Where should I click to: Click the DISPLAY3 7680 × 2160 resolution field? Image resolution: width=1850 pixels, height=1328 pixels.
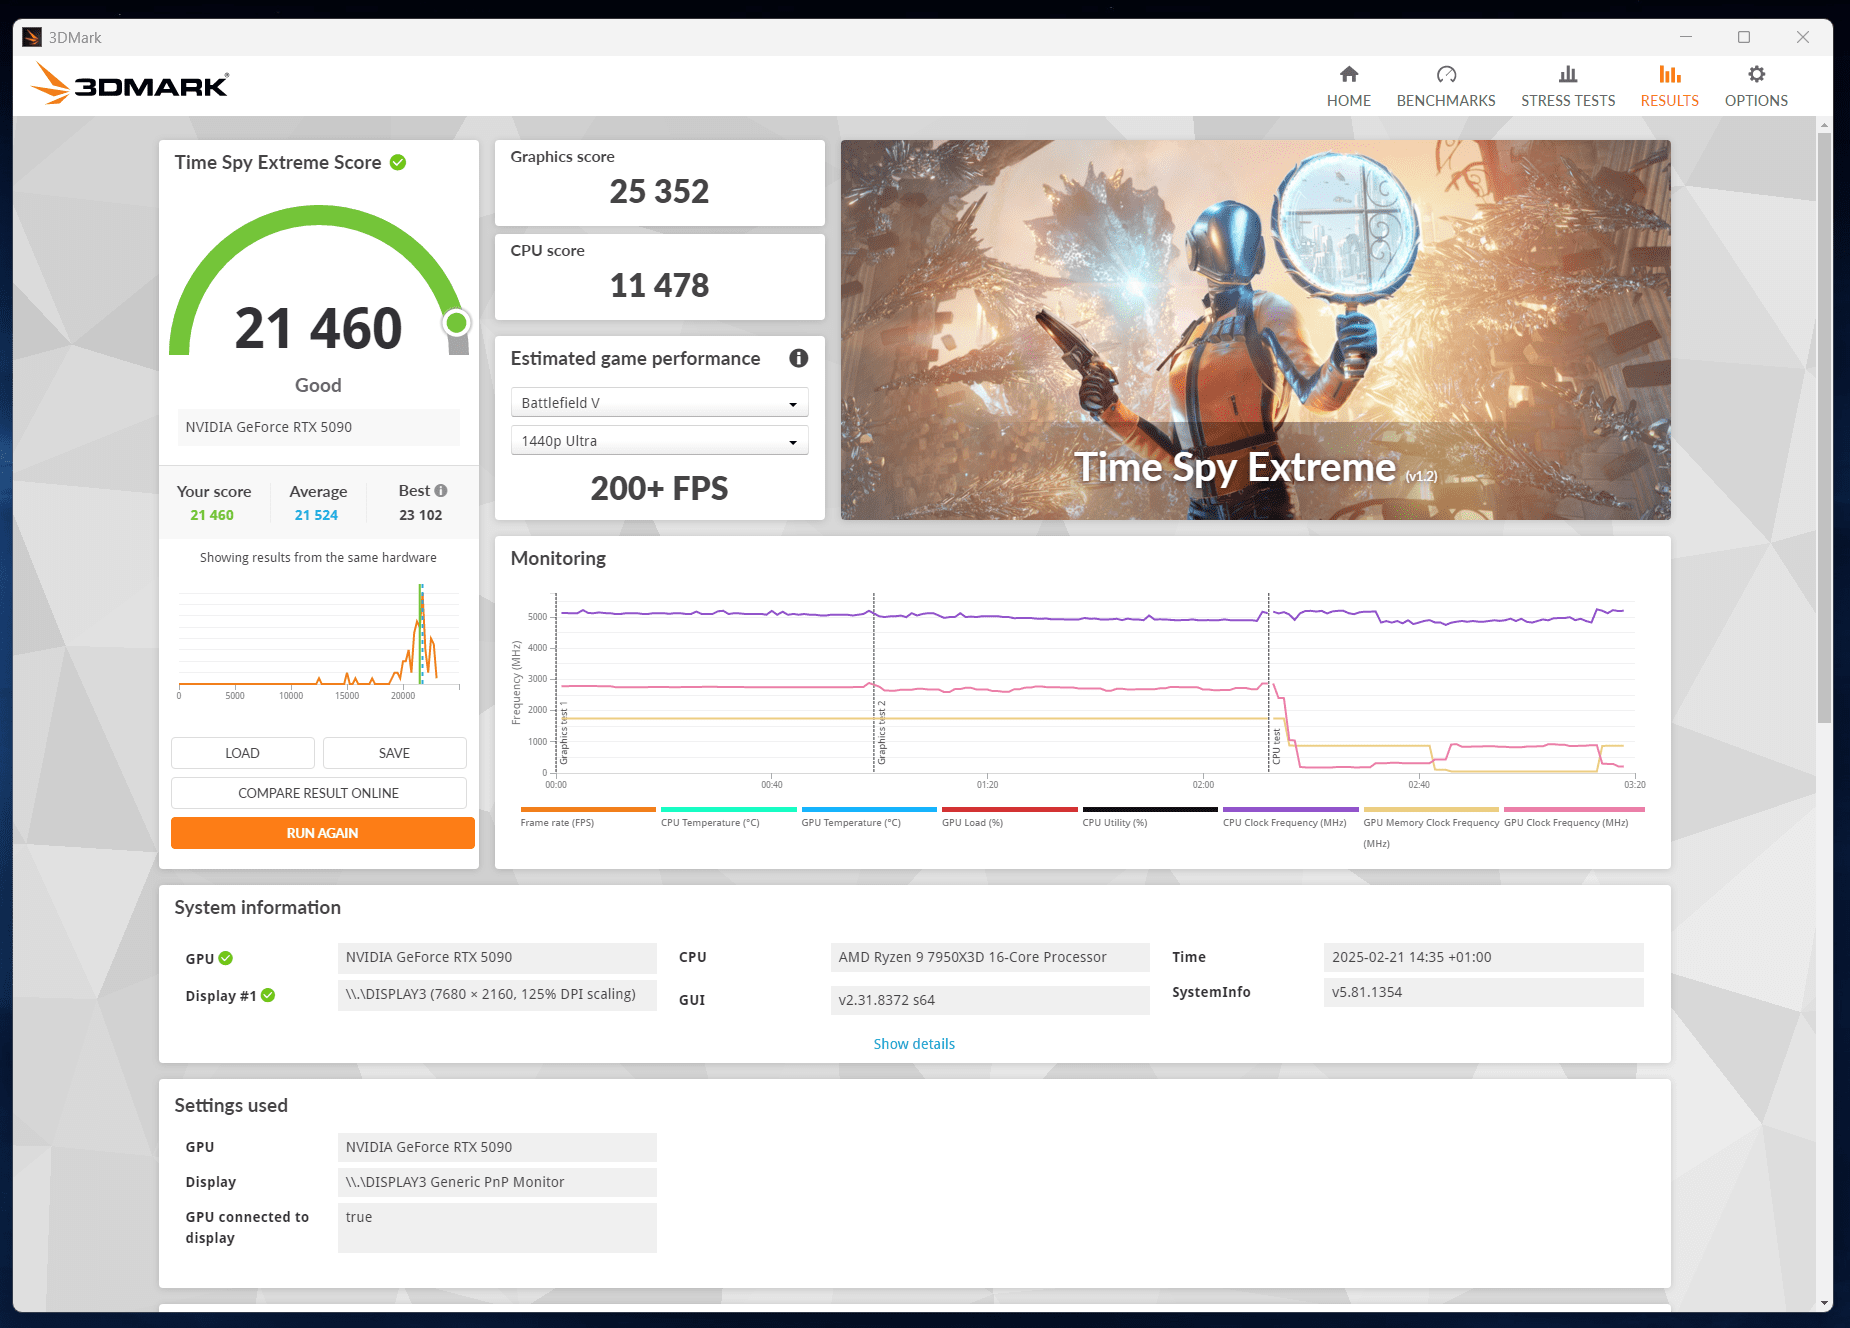pyautogui.click(x=497, y=994)
